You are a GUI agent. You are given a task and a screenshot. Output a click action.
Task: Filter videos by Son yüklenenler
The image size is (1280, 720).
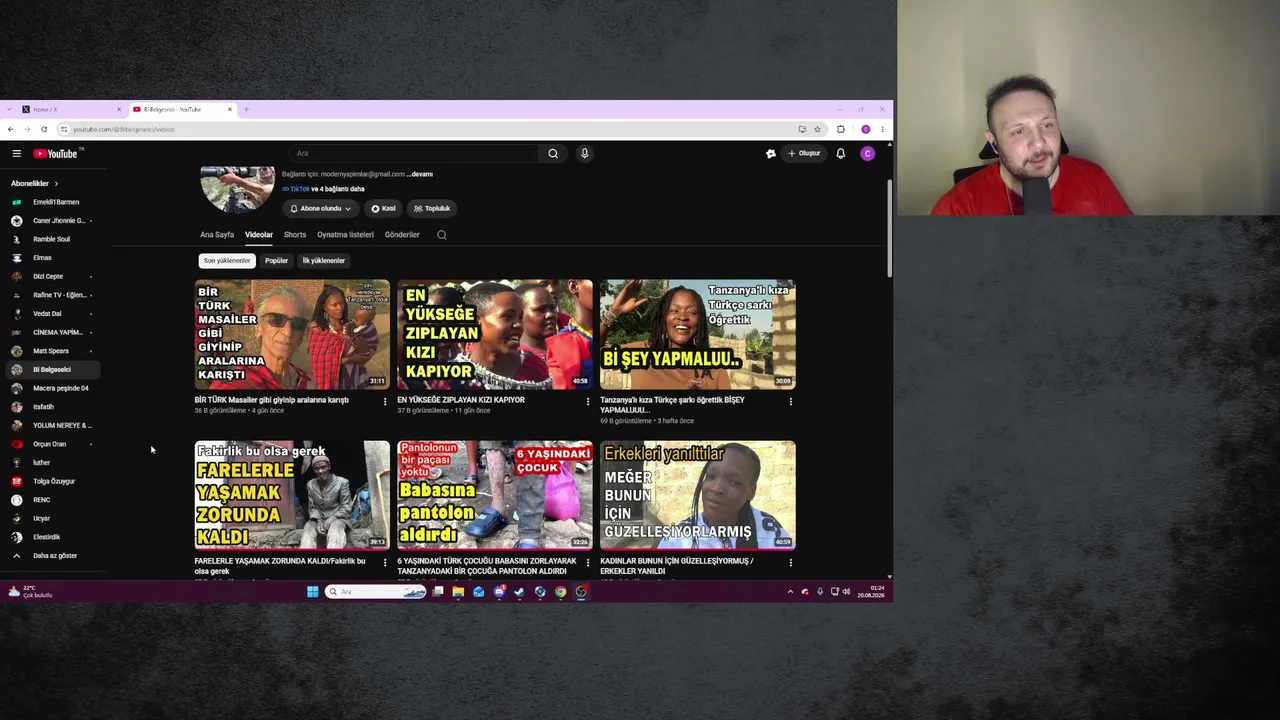[x=227, y=261]
